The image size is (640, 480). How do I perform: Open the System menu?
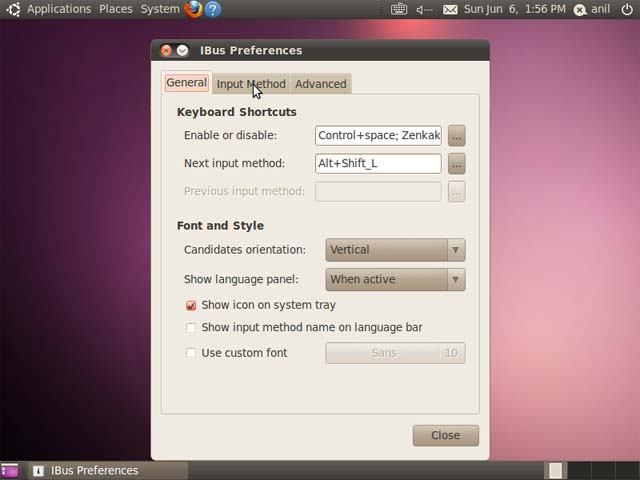(x=160, y=9)
